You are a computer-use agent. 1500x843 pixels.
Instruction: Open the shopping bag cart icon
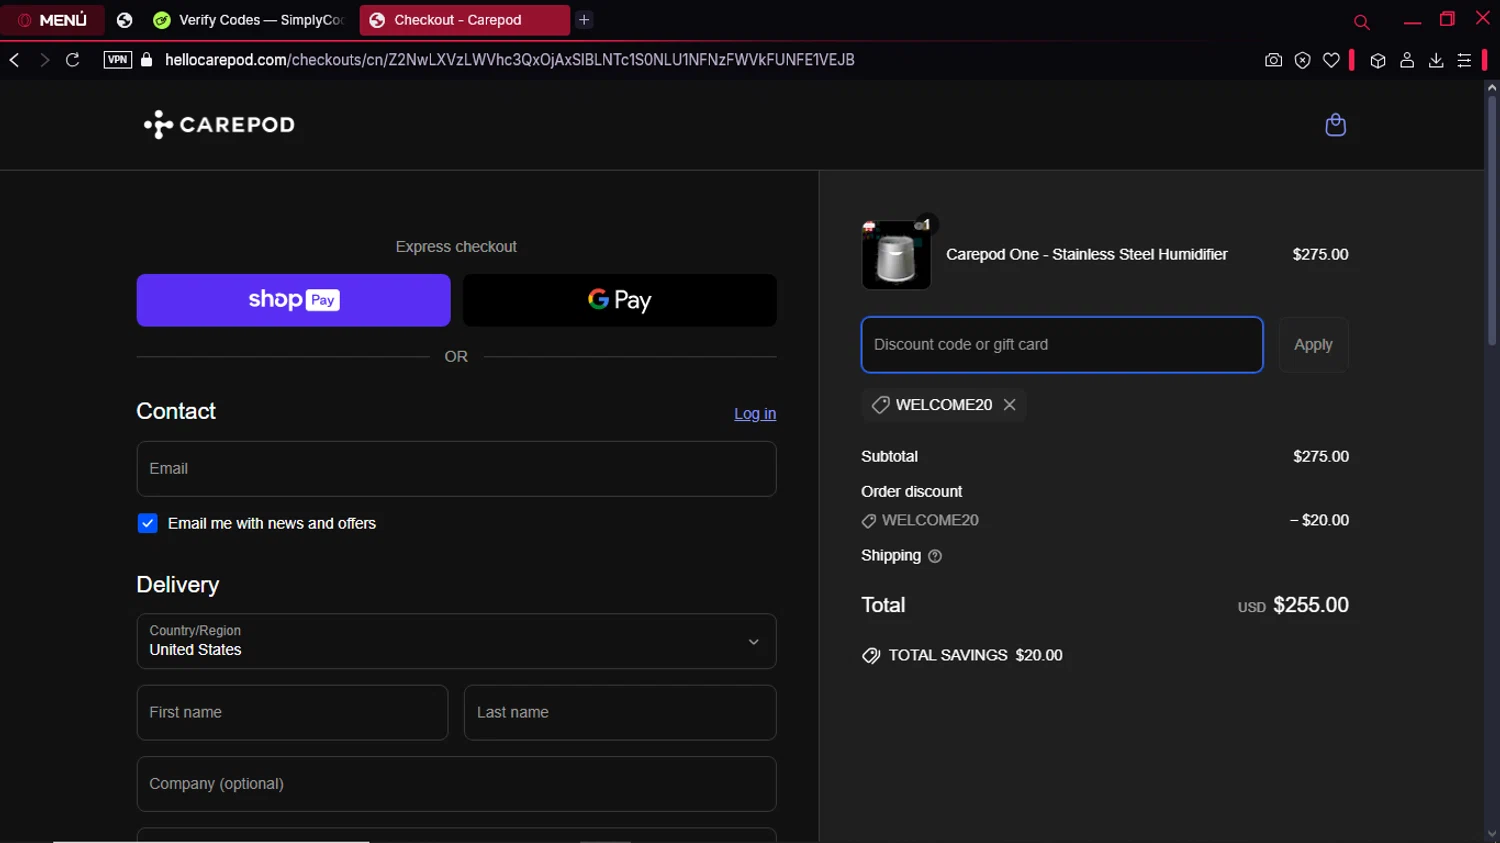[x=1335, y=124]
